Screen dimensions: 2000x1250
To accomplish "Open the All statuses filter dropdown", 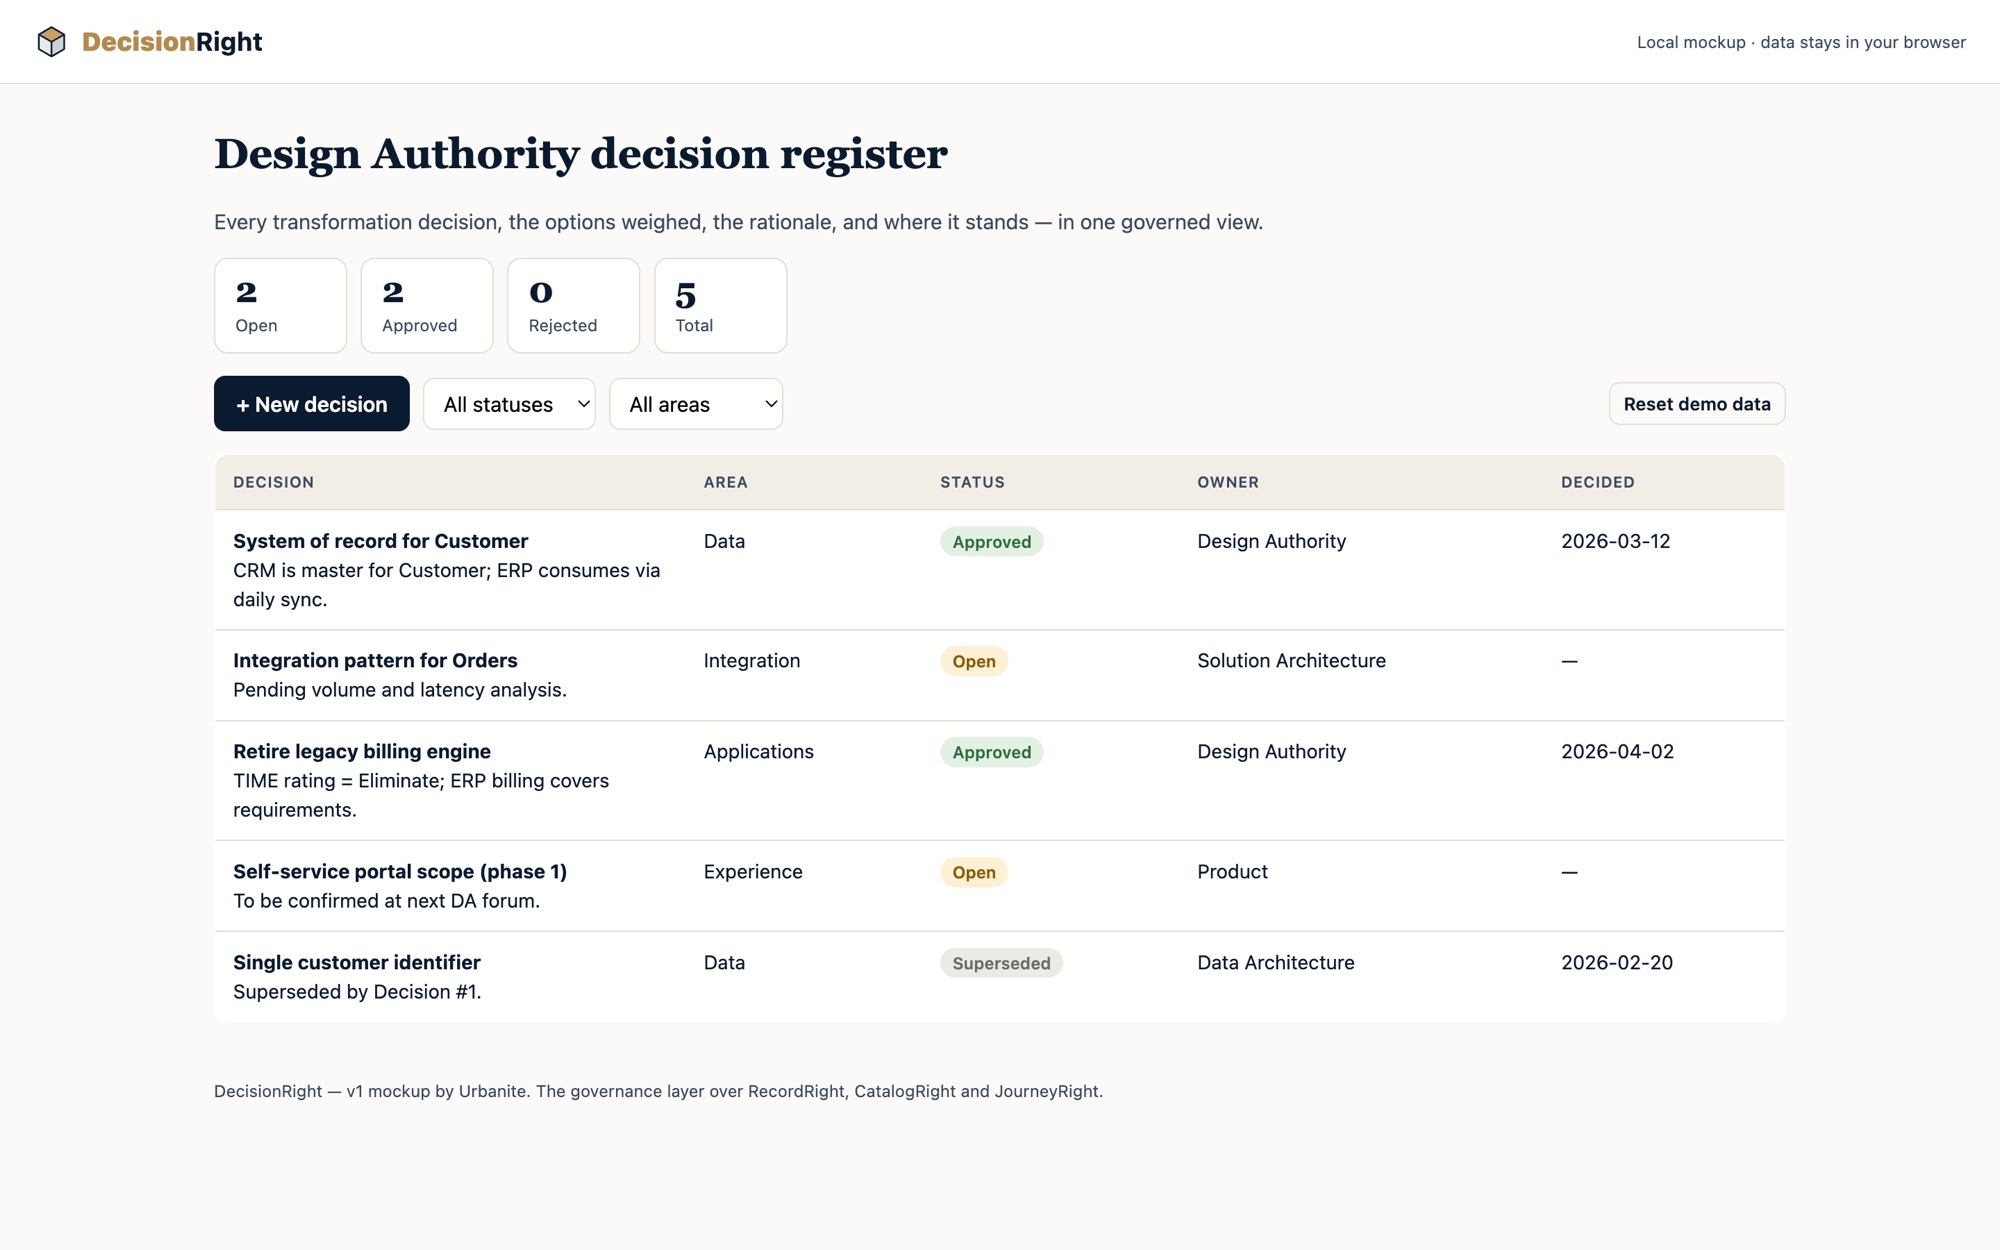I will tap(509, 404).
